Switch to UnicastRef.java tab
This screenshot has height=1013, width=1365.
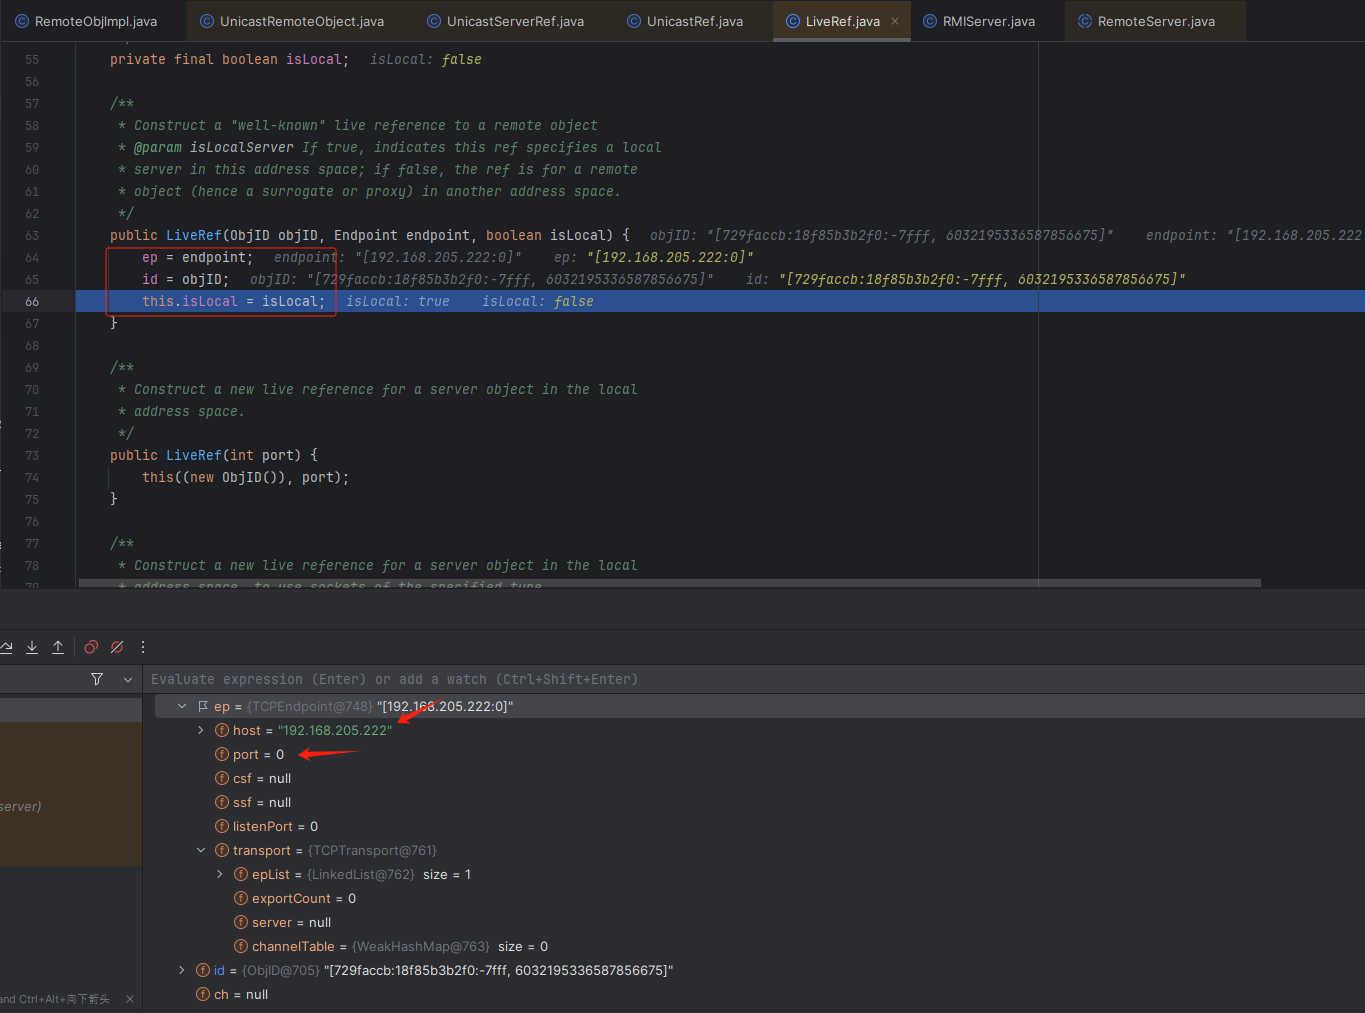point(685,21)
